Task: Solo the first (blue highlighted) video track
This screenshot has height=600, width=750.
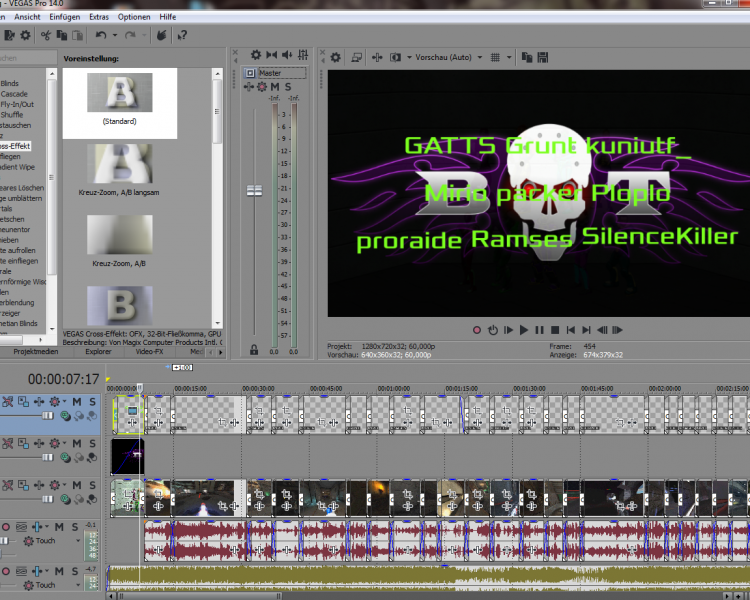Action: [x=92, y=401]
